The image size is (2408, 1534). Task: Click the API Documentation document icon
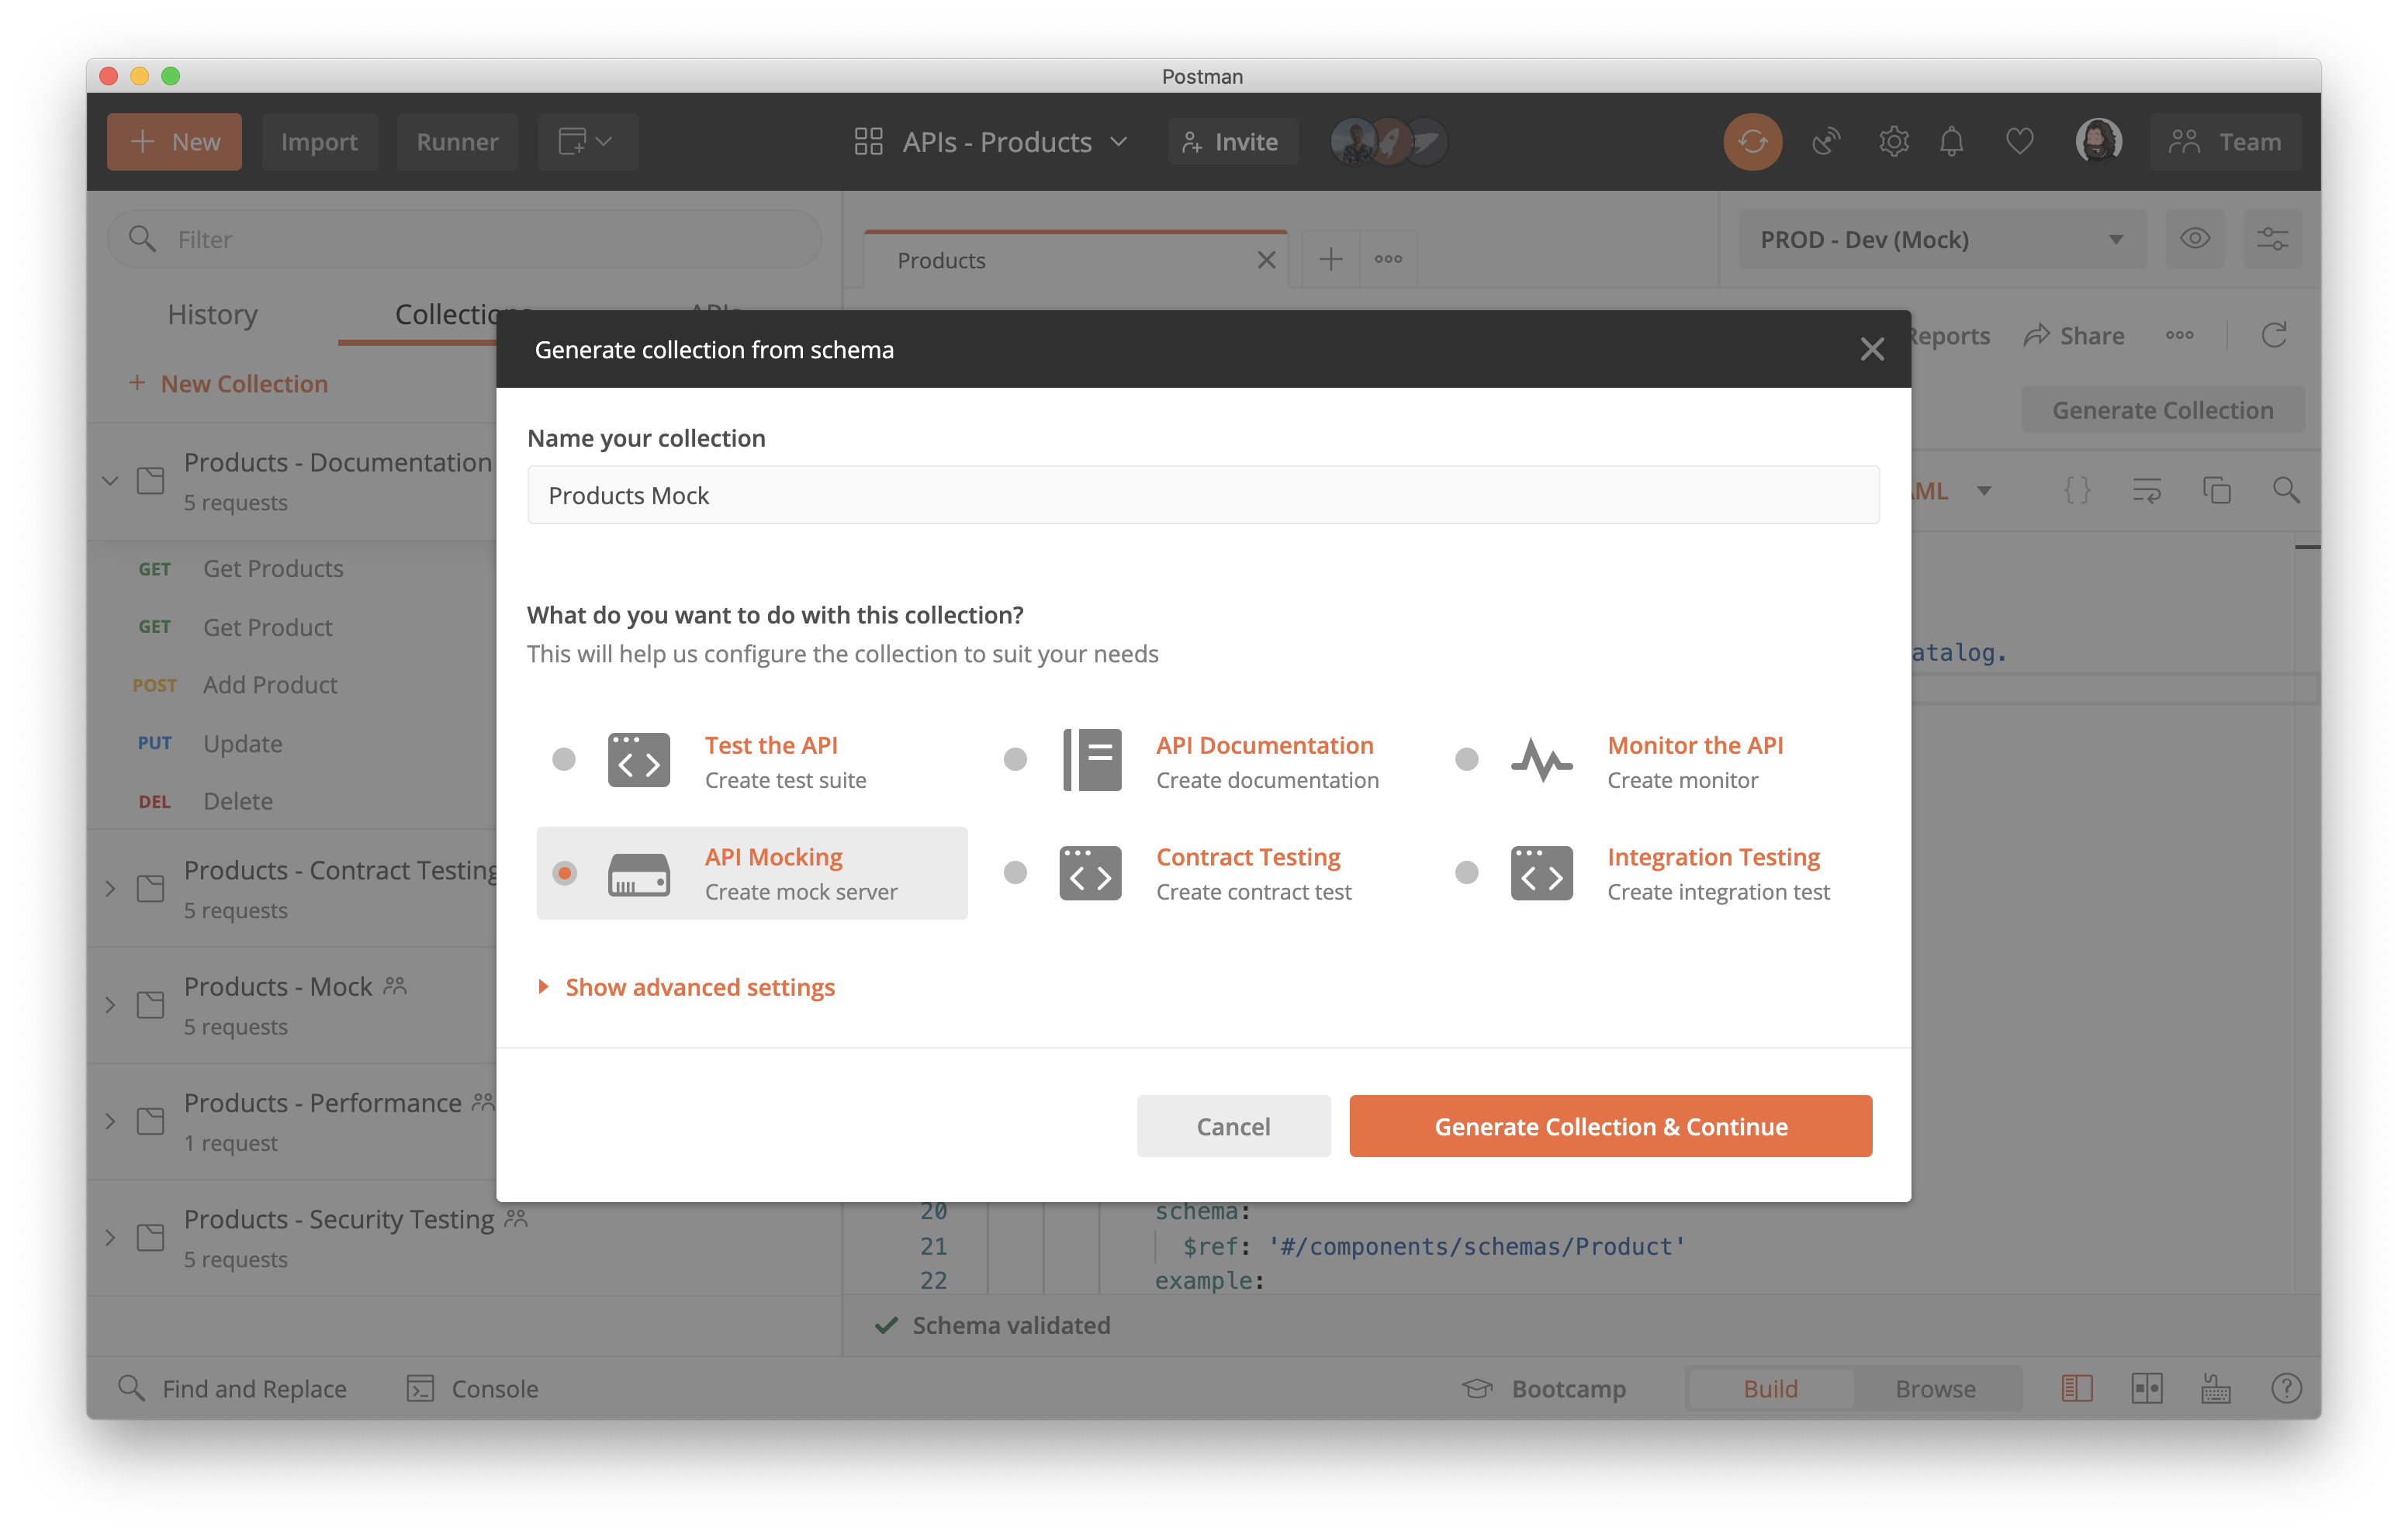coord(1091,760)
